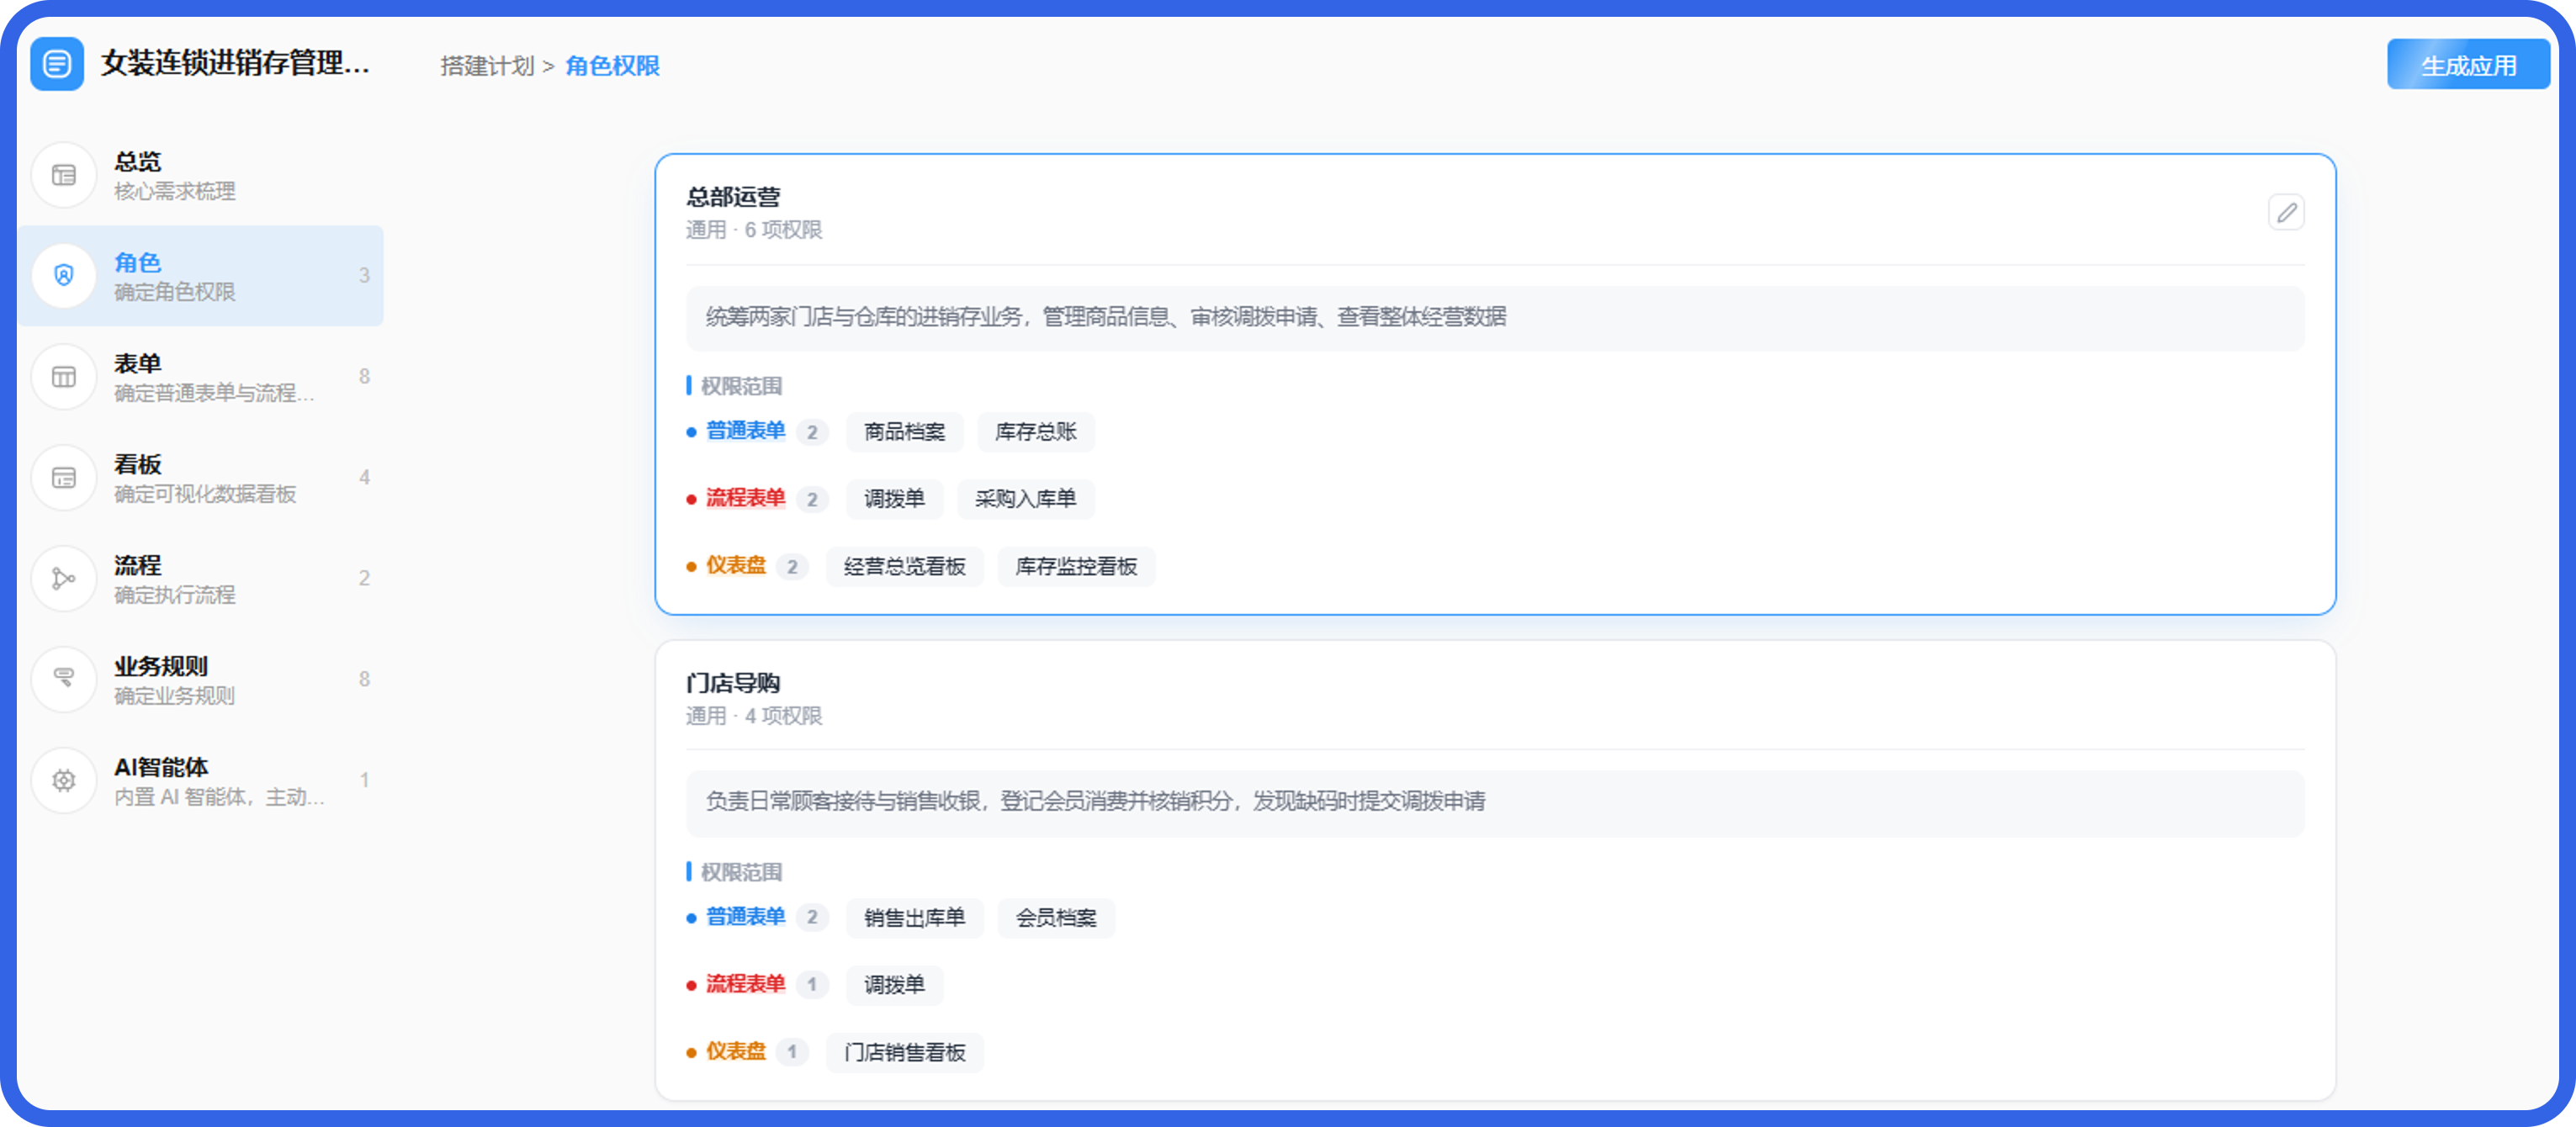Click the 总部运营 role description text
Screen dimensions: 2576x1127
point(1106,317)
